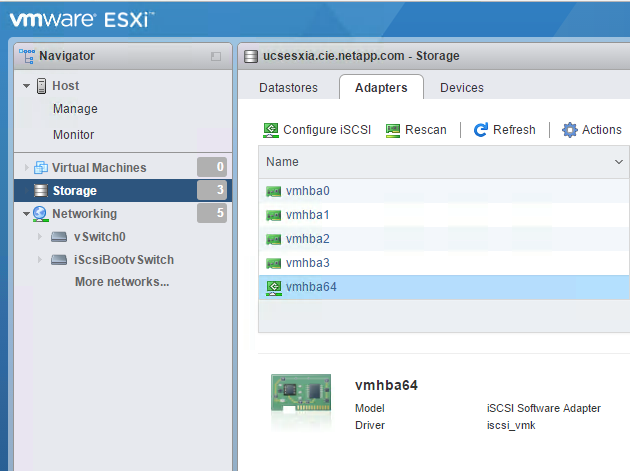Screen dimensions: 630x471
Task: Click the Host server icon
Action: [41, 86]
